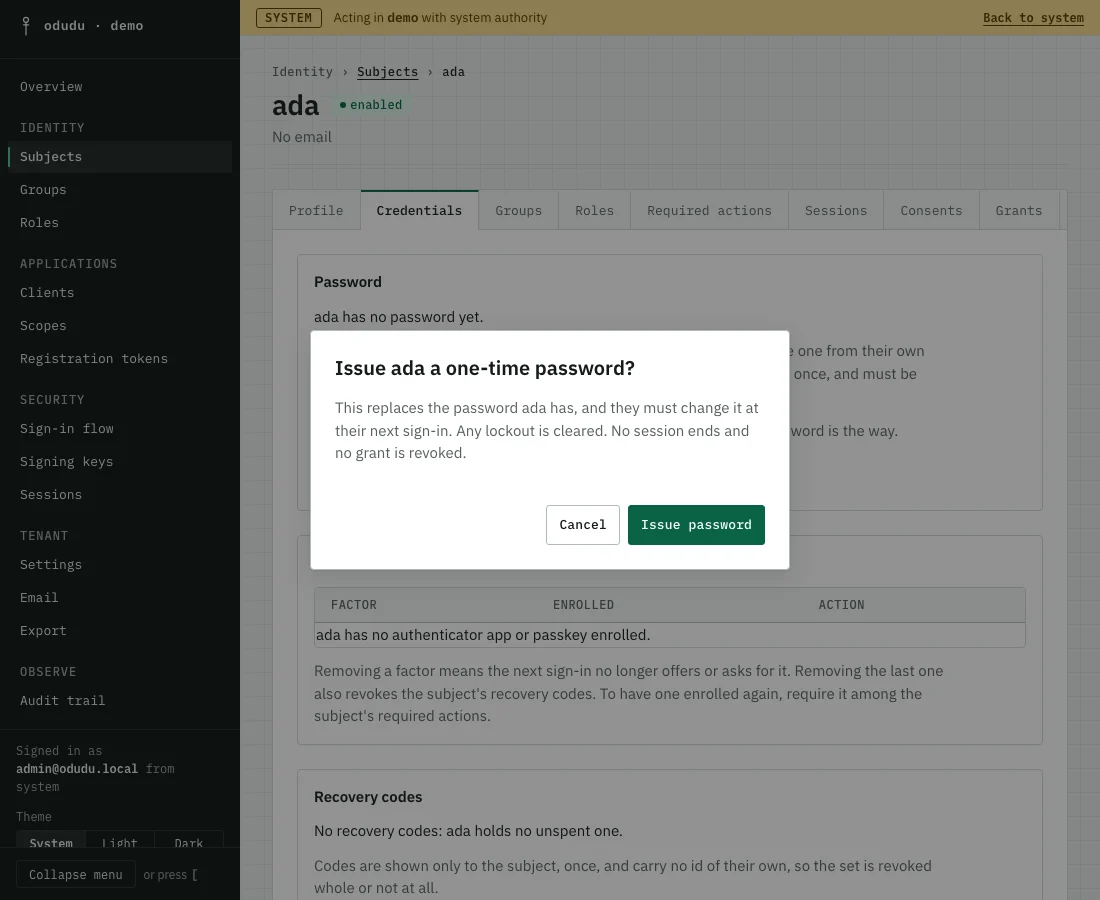
Task: Switch to the Profile tab
Action: click(316, 210)
